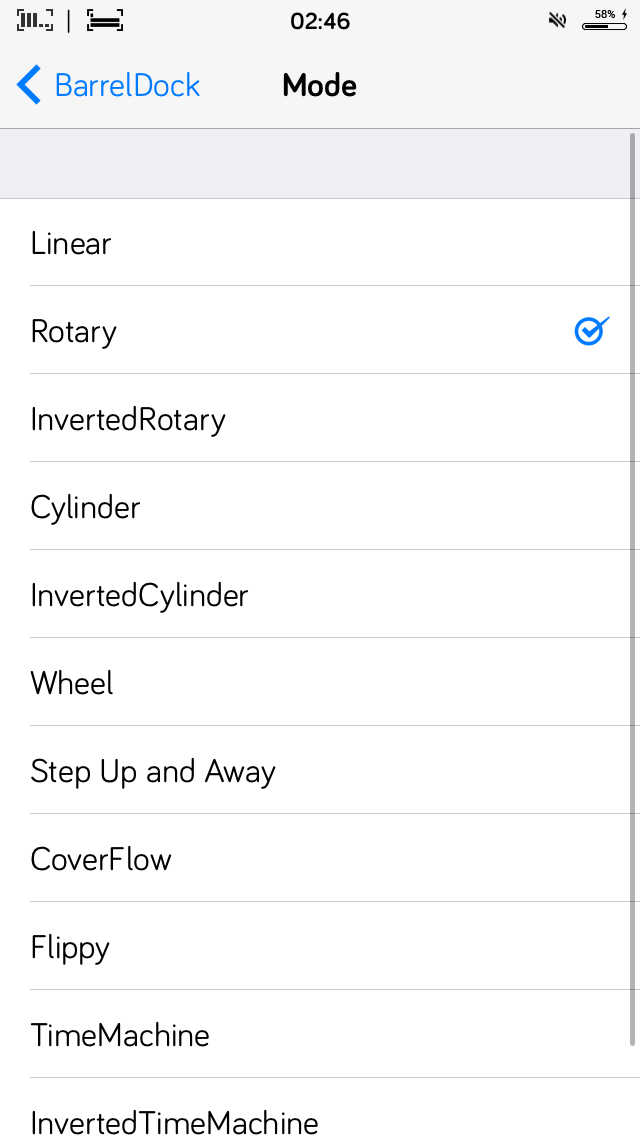Choose Step Up and Away mode
Screen dimensions: 640x1136
point(320,771)
